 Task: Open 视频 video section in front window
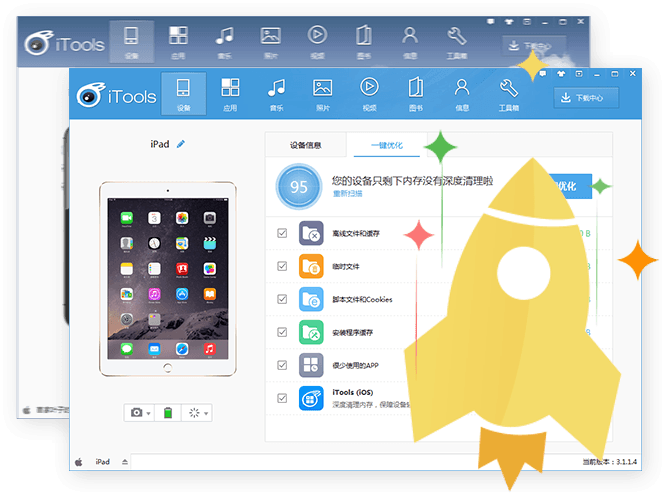(x=369, y=94)
